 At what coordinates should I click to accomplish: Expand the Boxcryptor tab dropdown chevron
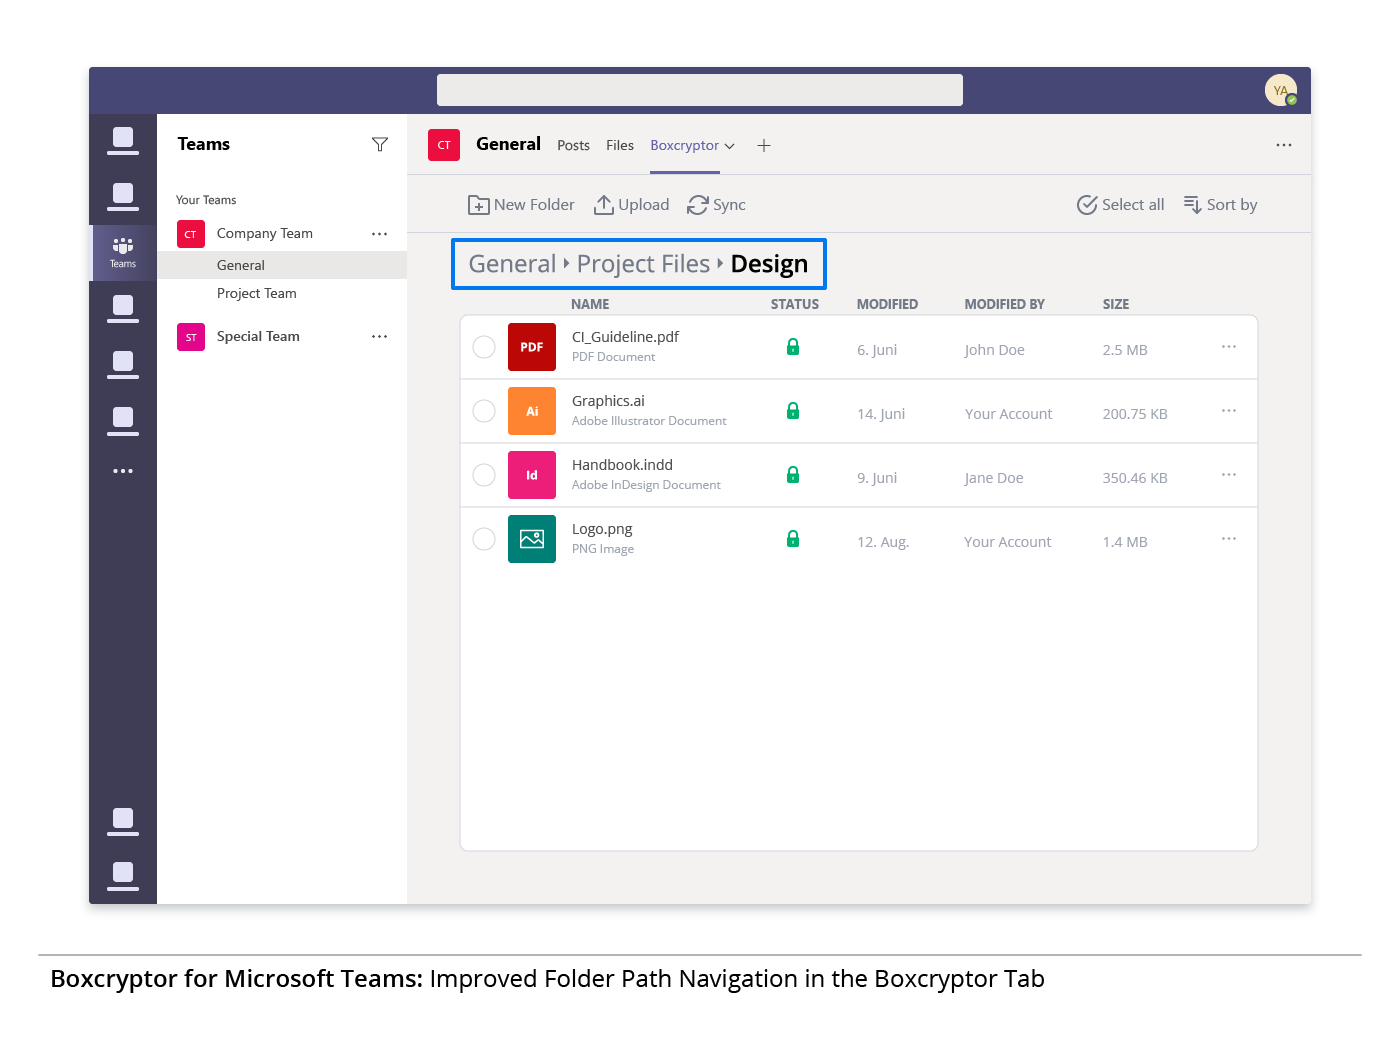pos(730,146)
